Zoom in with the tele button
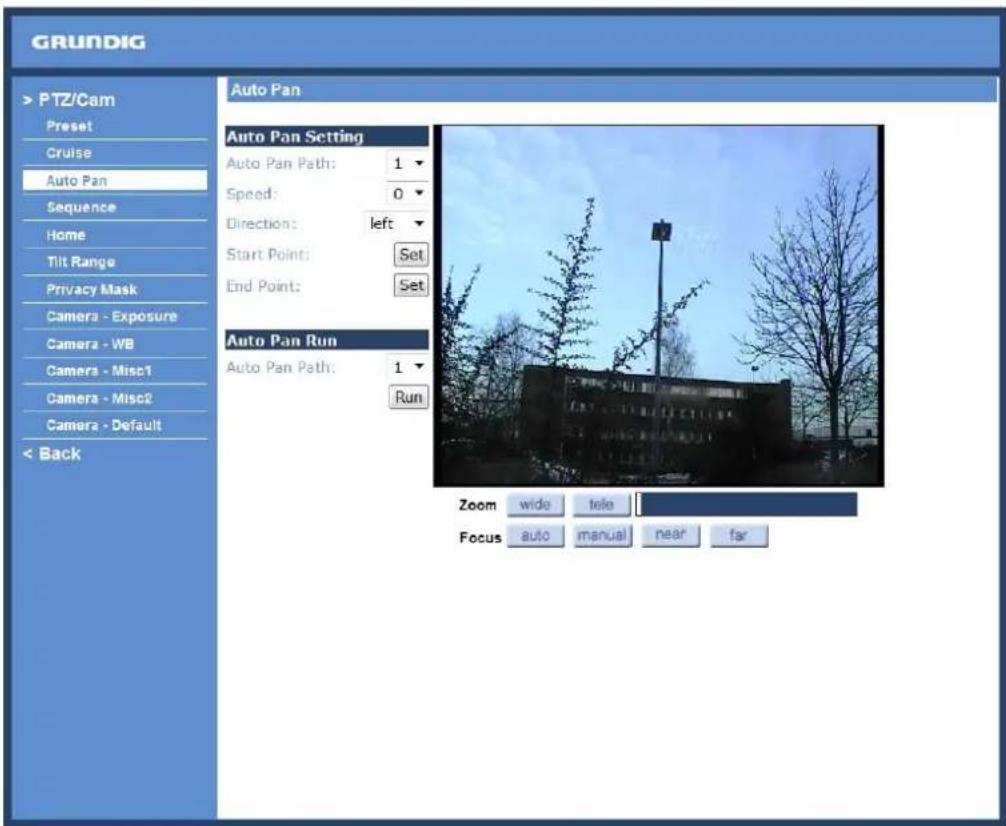 (x=601, y=505)
